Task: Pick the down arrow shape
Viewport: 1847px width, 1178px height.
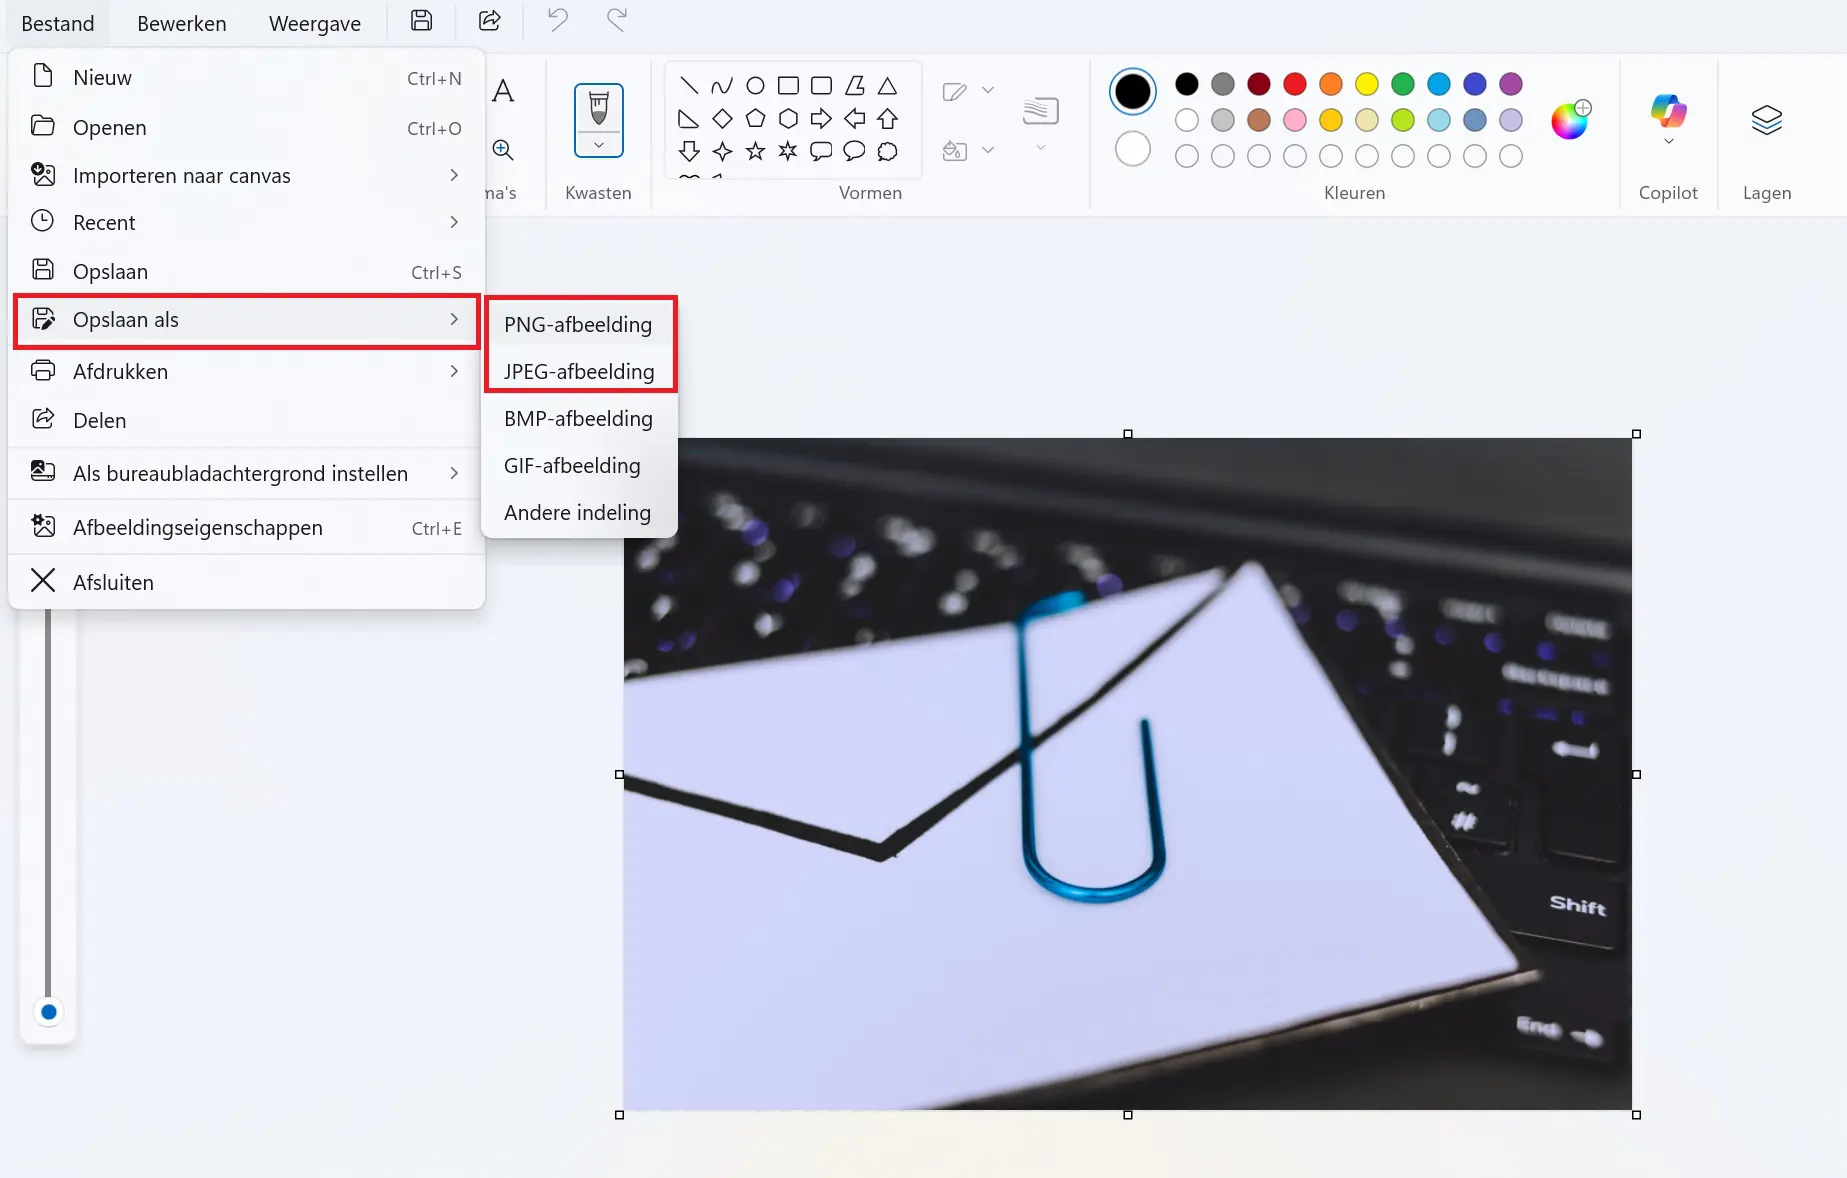Action: (x=689, y=151)
